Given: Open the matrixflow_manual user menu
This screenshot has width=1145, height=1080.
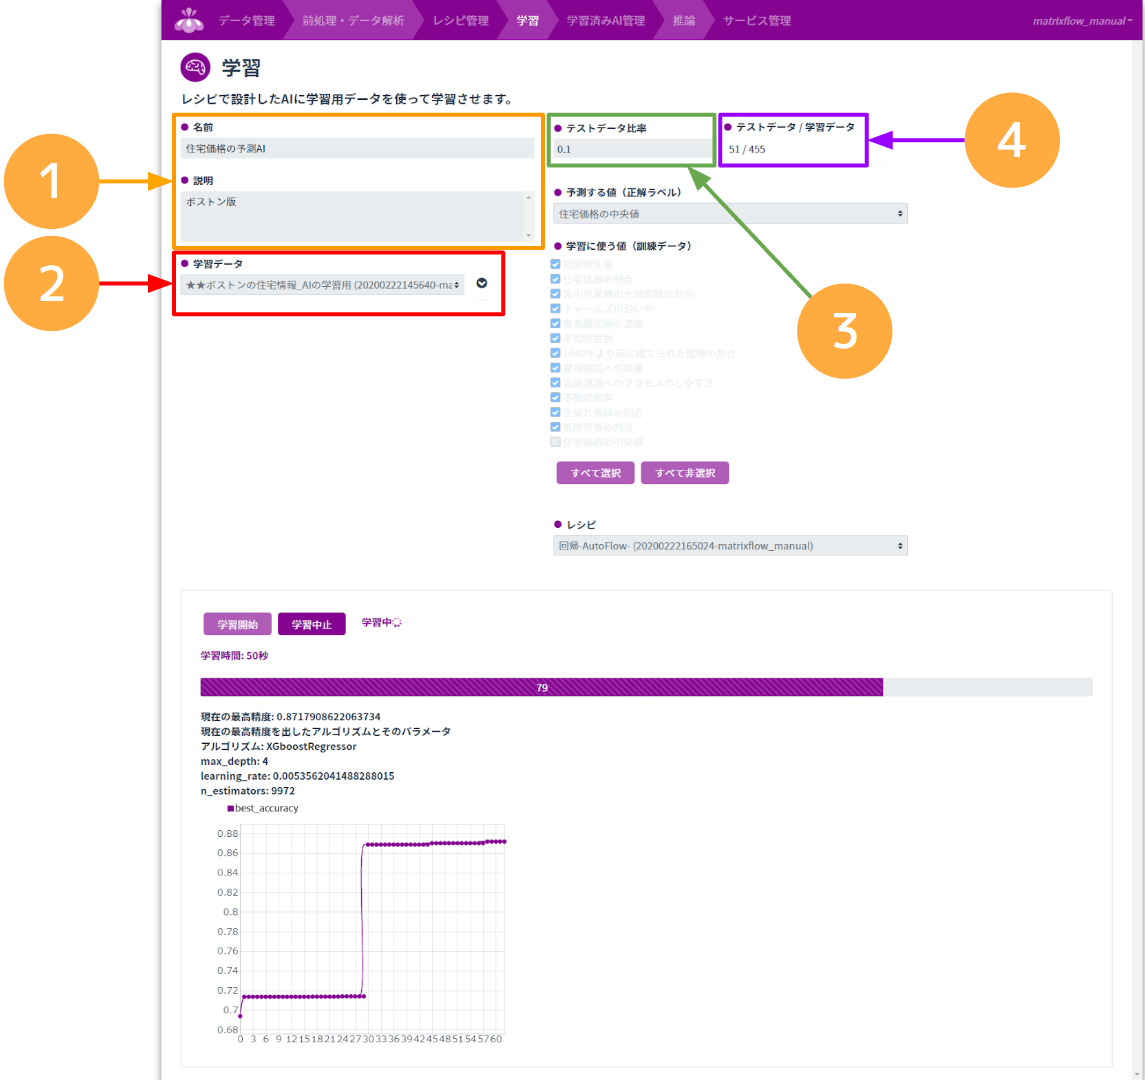Looking at the screenshot, I should tap(1082, 20).
